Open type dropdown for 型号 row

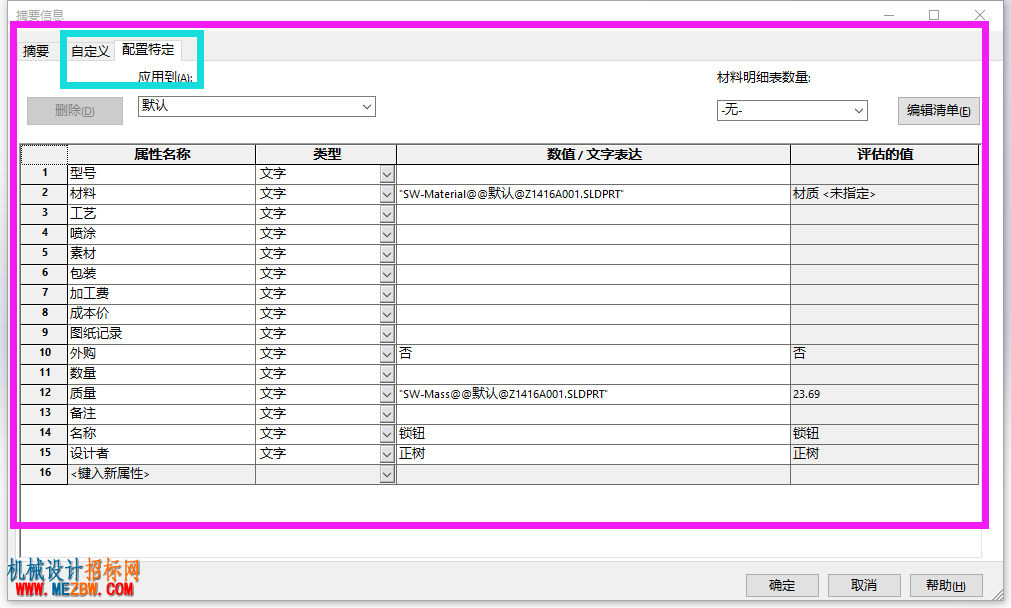[387, 174]
